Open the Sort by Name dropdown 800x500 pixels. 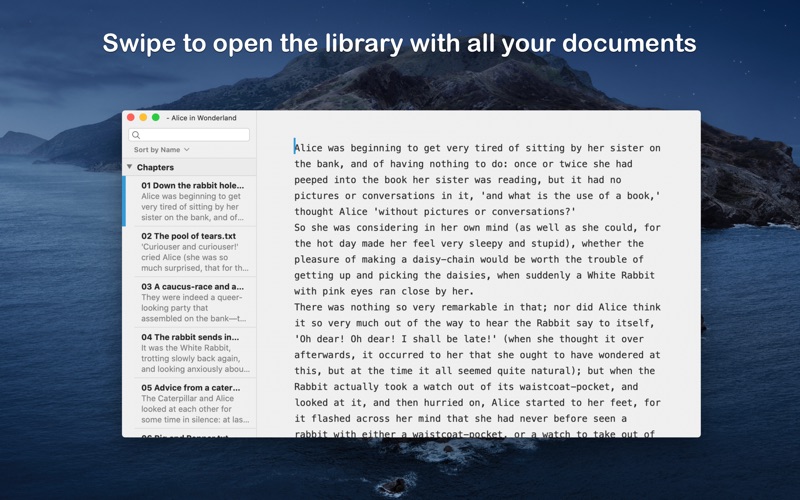pos(161,149)
